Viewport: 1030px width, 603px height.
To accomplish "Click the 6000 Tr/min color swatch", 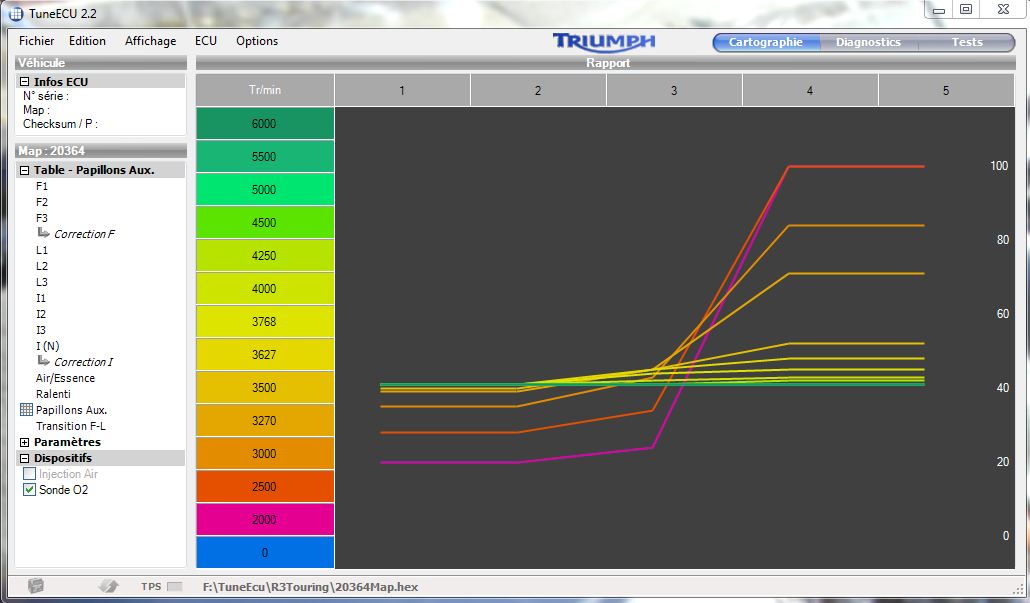I will tap(265, 123).
